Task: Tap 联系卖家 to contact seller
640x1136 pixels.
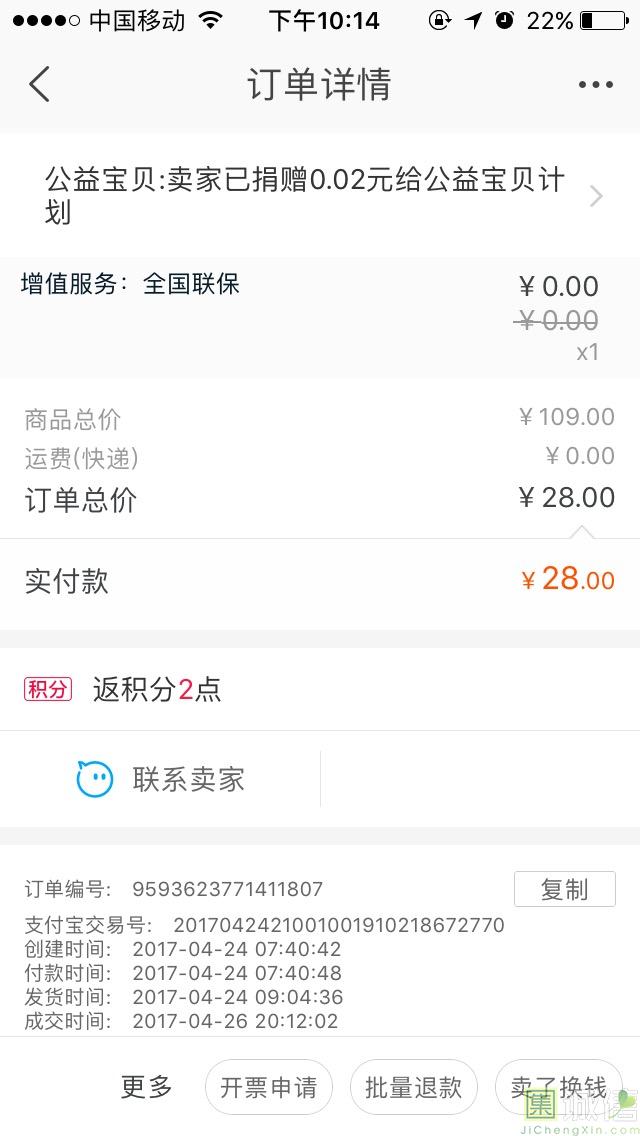Action: pyautogui.click(x=188, y=779)
